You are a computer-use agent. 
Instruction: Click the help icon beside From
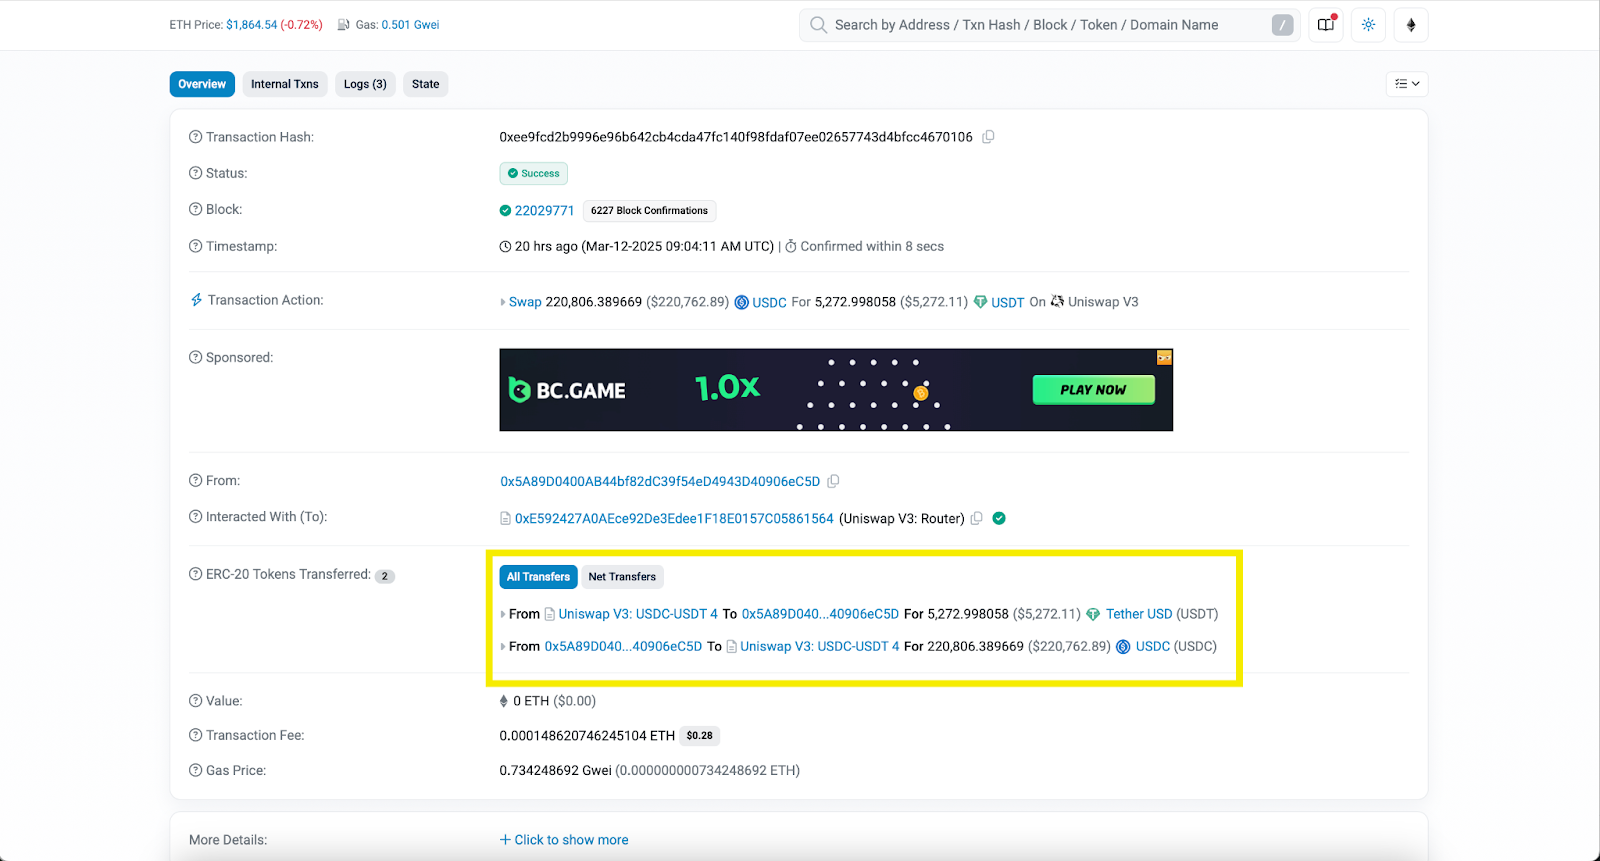pyautogui.click(x=195, y=481)
